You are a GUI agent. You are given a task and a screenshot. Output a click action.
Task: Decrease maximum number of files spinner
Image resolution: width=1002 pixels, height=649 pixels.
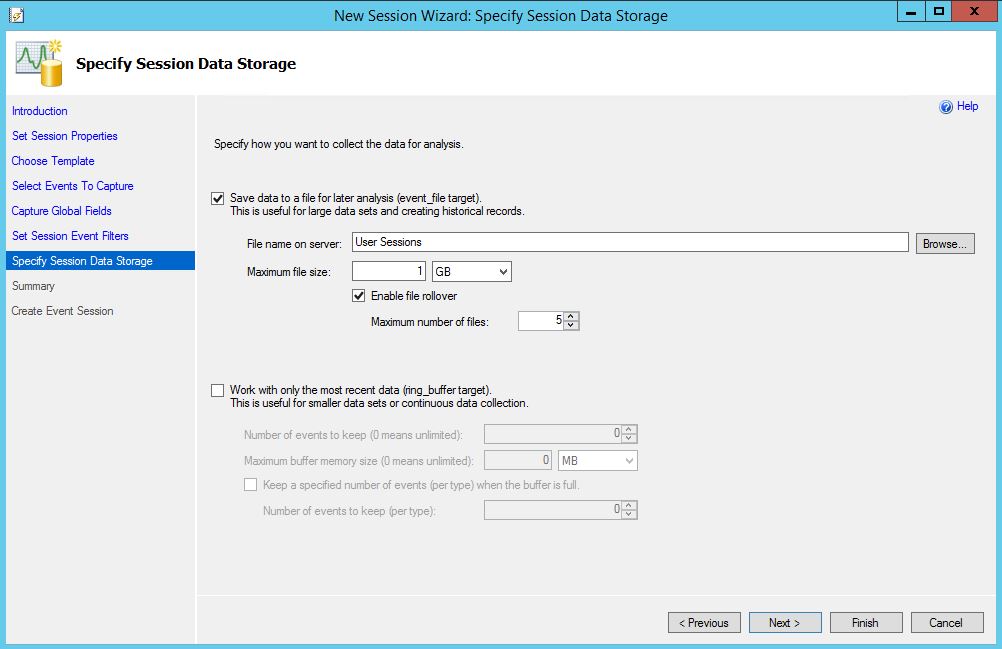click(x=571, y=325)
